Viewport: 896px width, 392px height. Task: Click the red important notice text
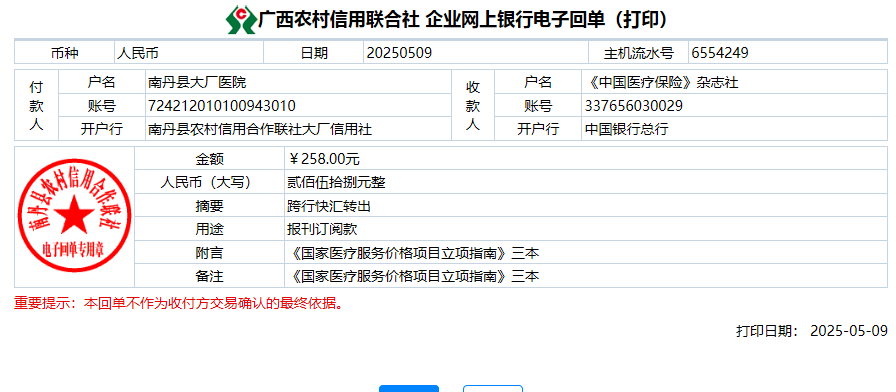[179, 303]
